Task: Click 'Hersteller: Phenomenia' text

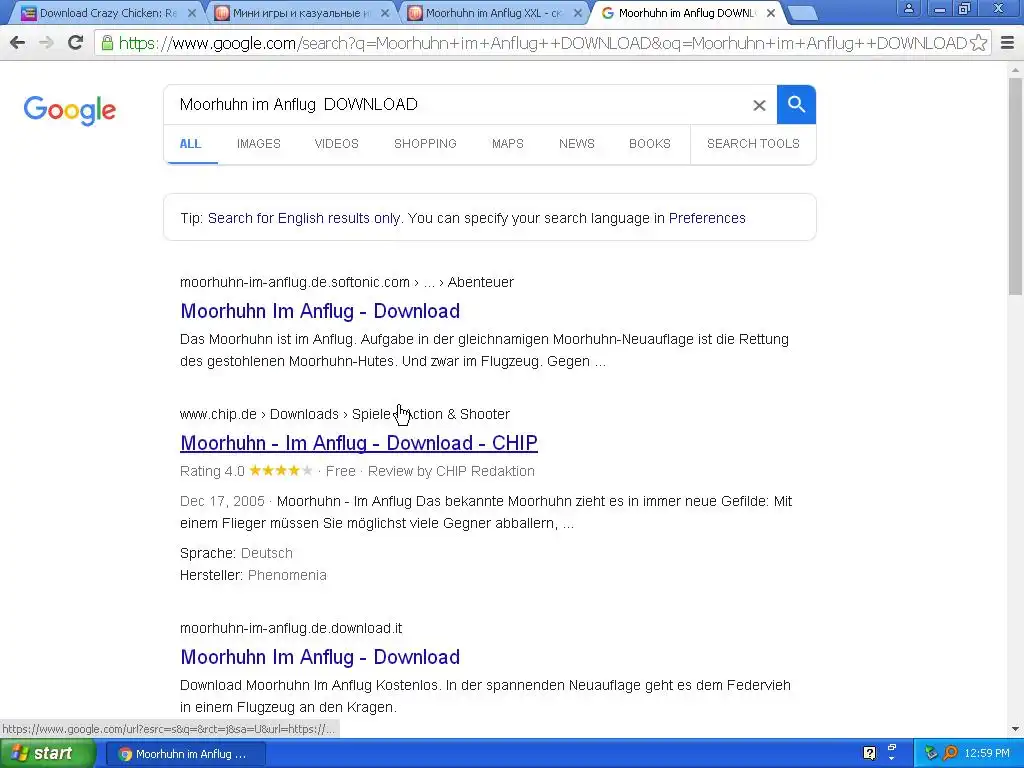Action: (253, 575)
